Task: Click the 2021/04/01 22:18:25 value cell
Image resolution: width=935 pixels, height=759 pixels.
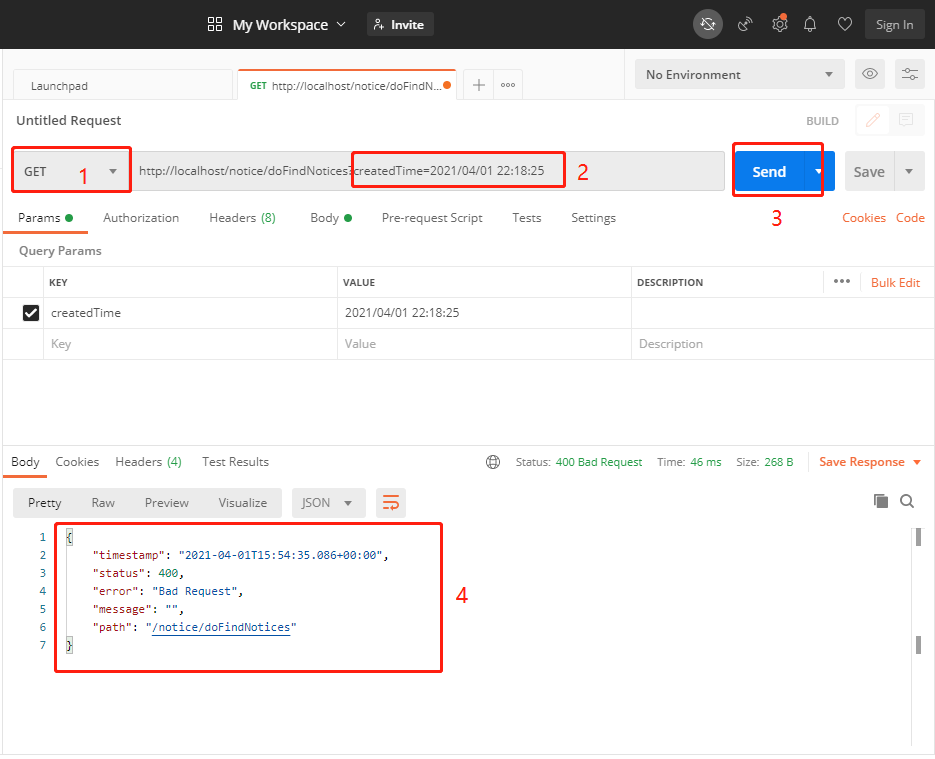Action: 484,313
